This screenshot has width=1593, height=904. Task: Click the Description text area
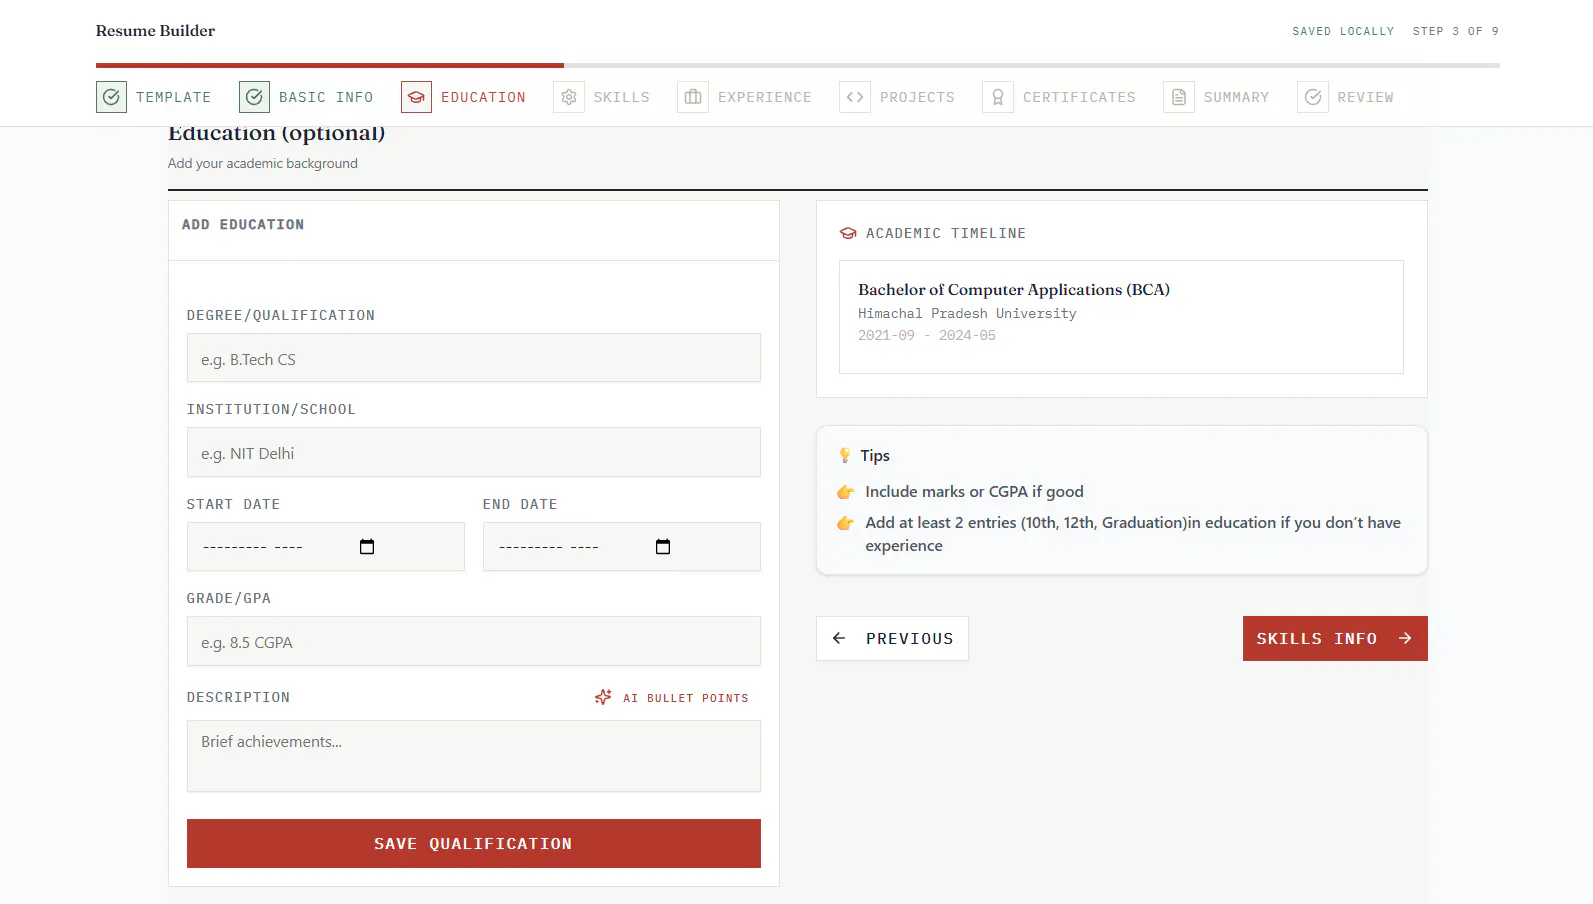(474, 756)
